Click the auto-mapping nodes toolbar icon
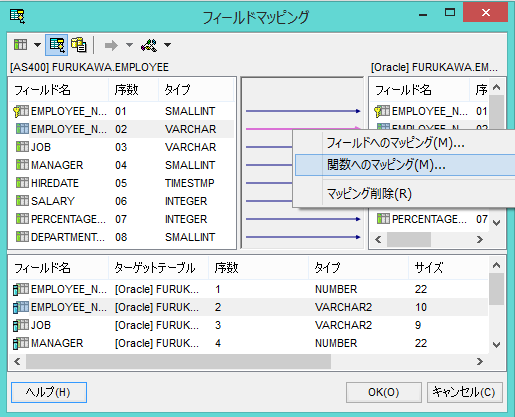 coord(149,45)
